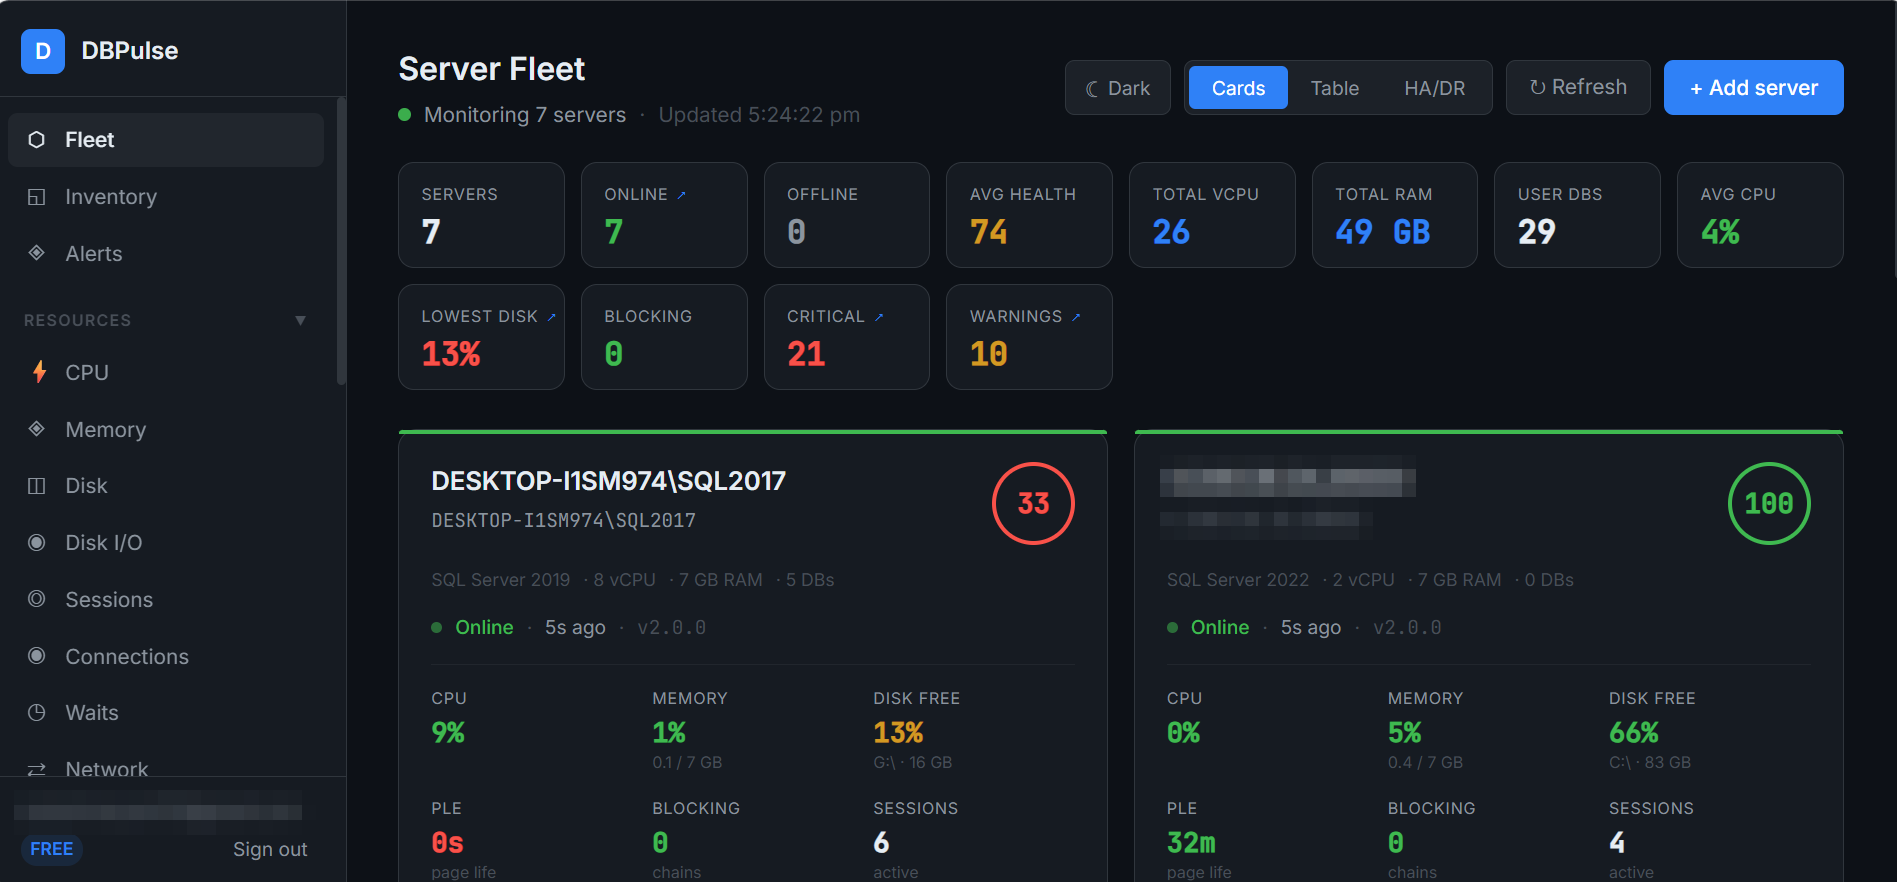This screenshot has width=1897, height=882.
Task: Click the AVG CPU 4% tile
Action: [1760, 215]
